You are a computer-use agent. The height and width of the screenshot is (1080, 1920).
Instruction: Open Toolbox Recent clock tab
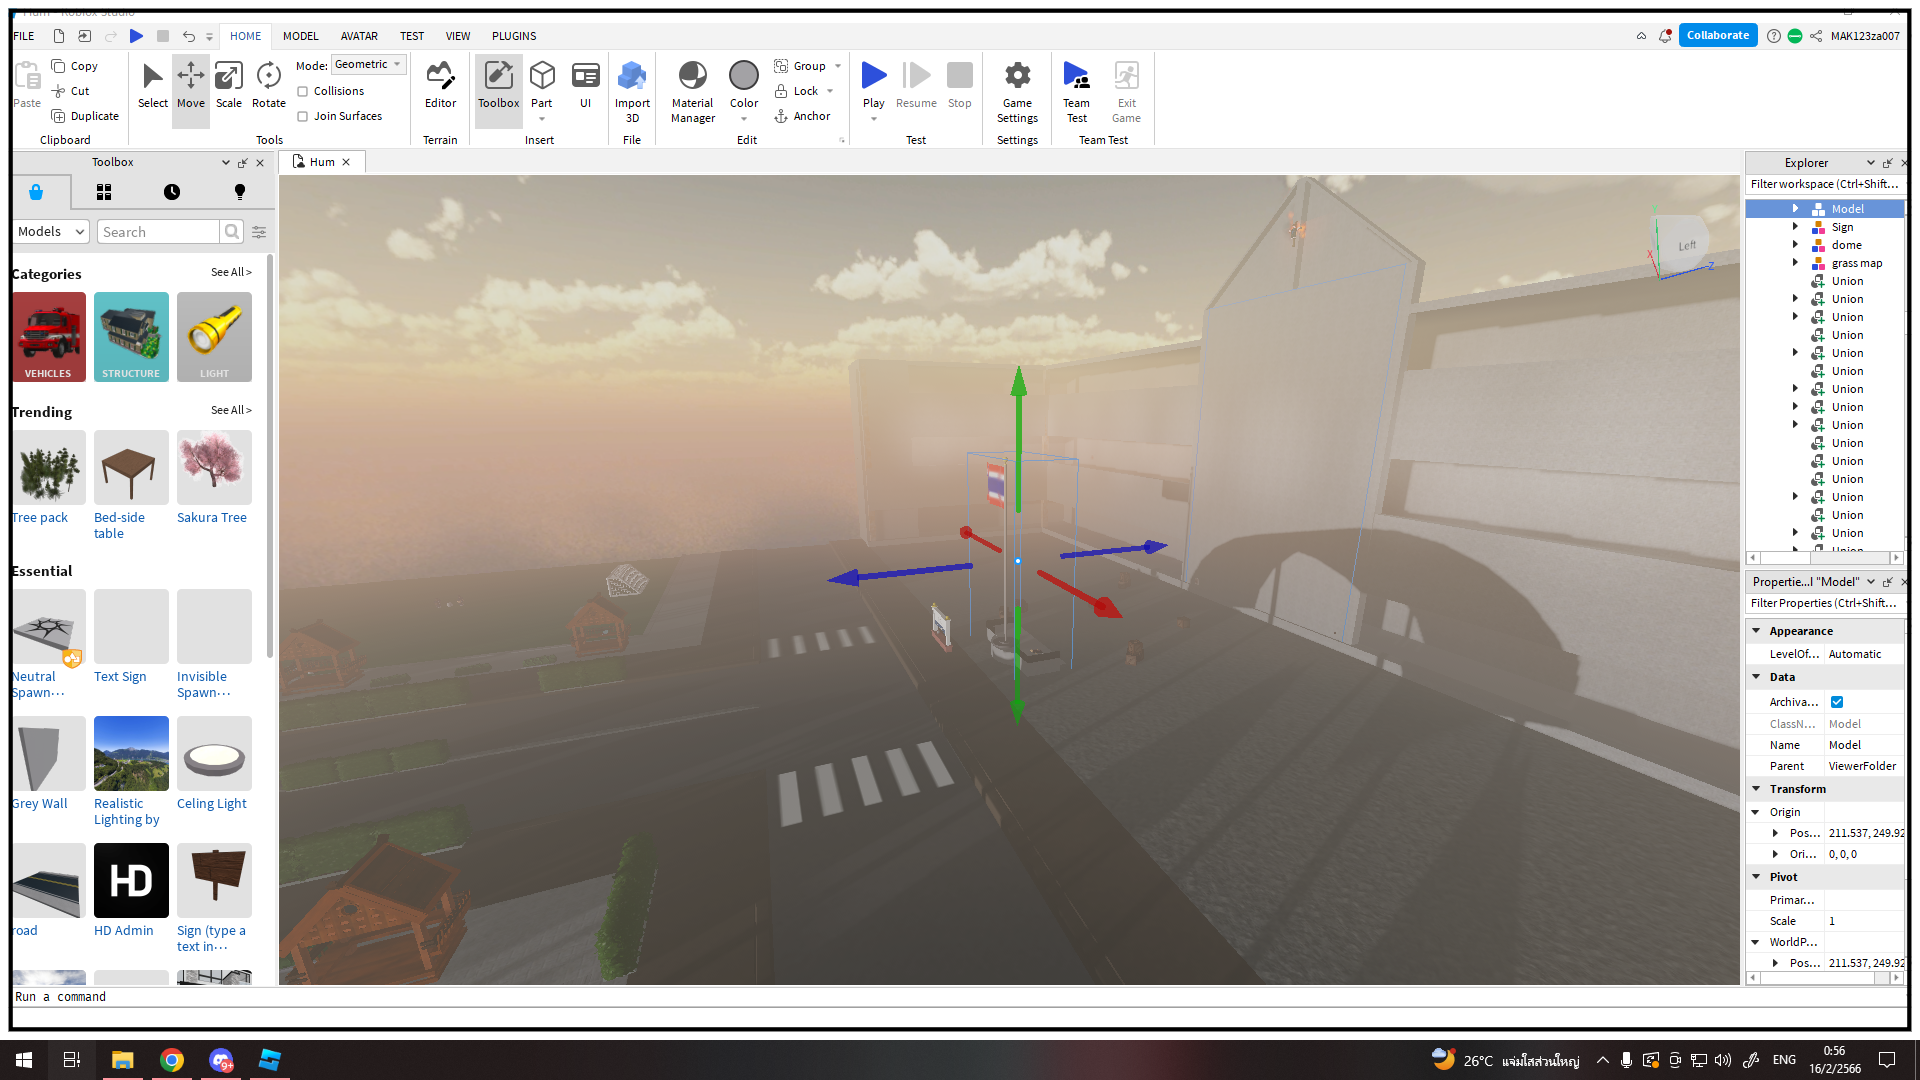(x=172, y=192)
